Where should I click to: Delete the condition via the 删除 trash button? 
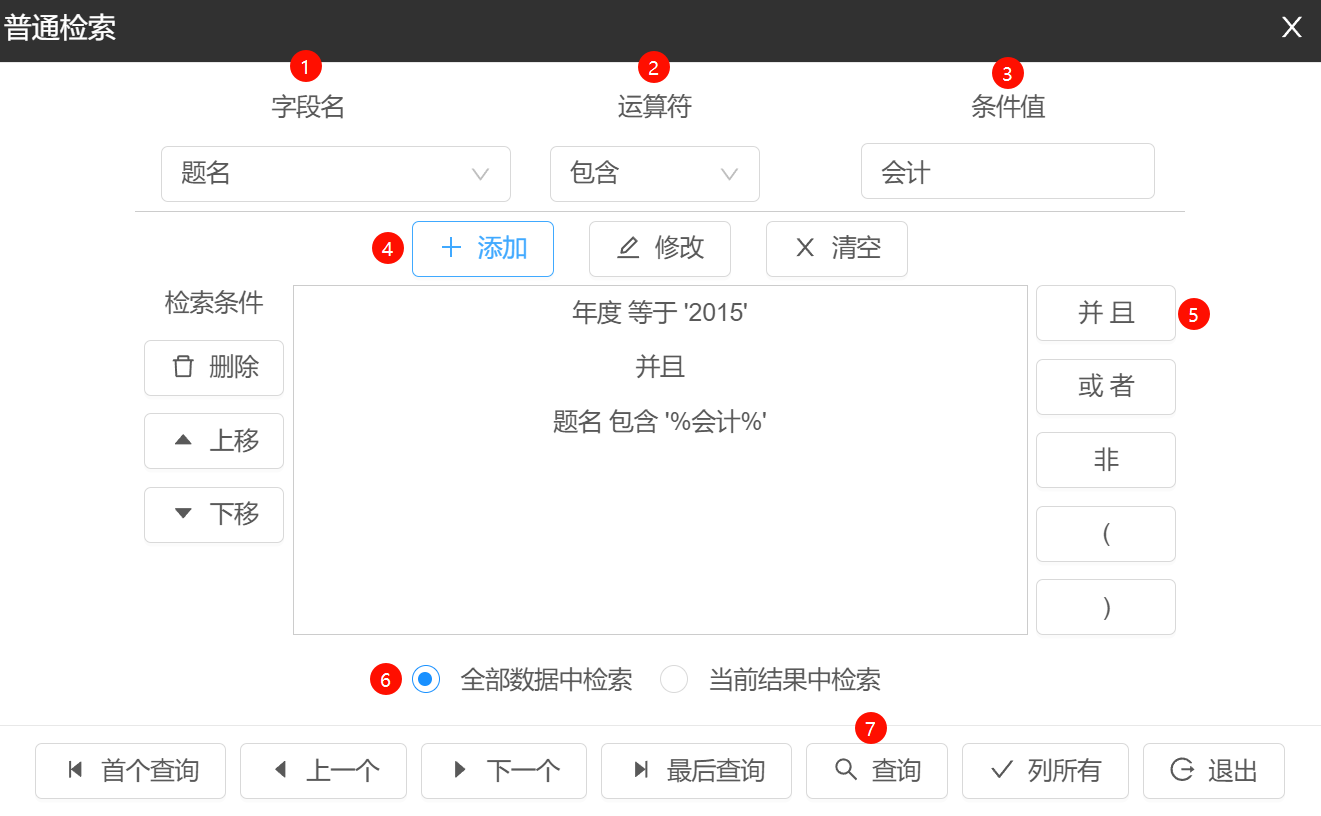pos(214,367)
